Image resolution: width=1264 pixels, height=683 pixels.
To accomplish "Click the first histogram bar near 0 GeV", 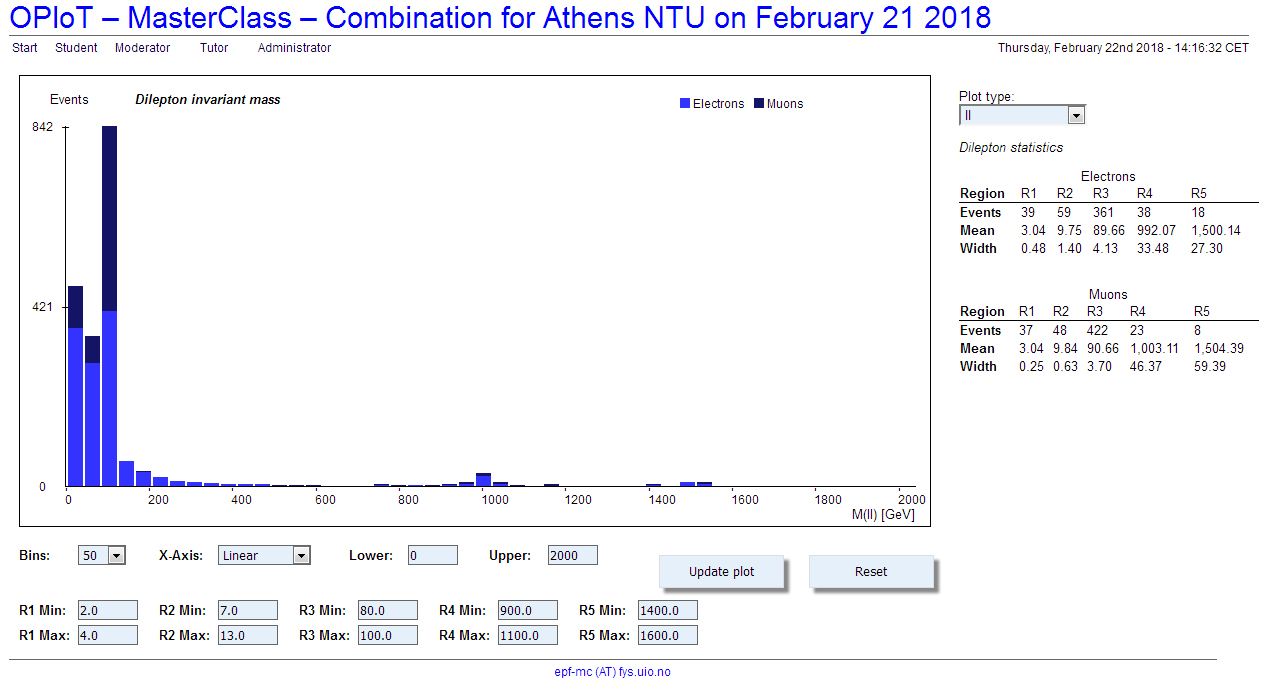I will (75, 386).
